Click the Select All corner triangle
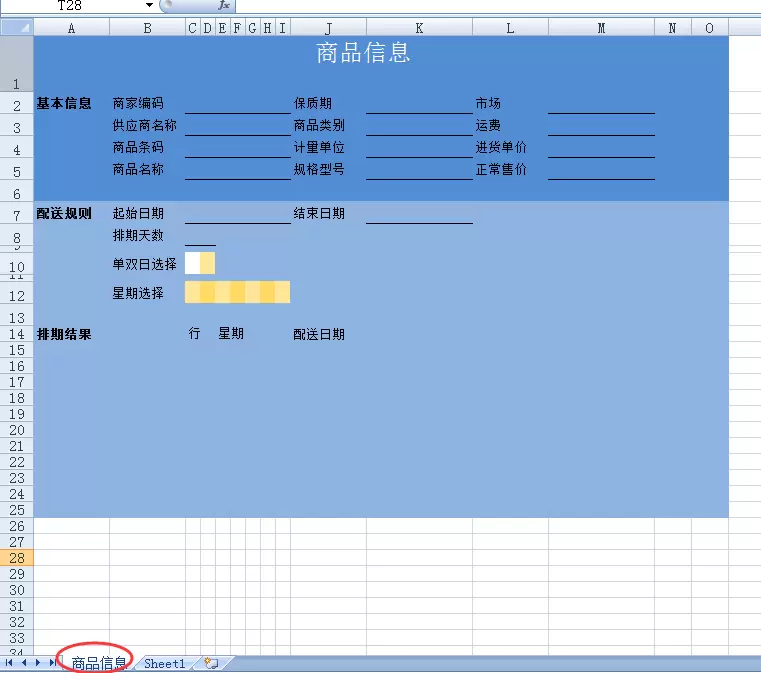The width and height of the screenshot is (761, 673). pyautogui.click(x=16, y=28)
